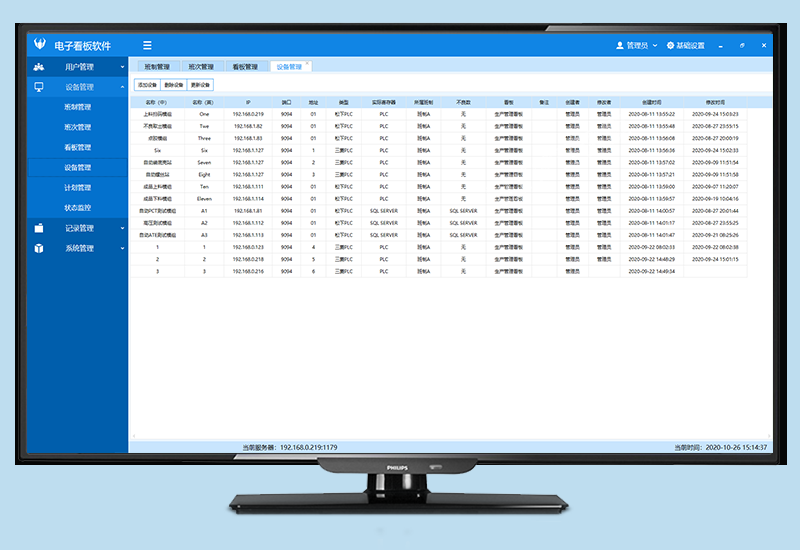Click the 添加设备 button

[147, 85]
